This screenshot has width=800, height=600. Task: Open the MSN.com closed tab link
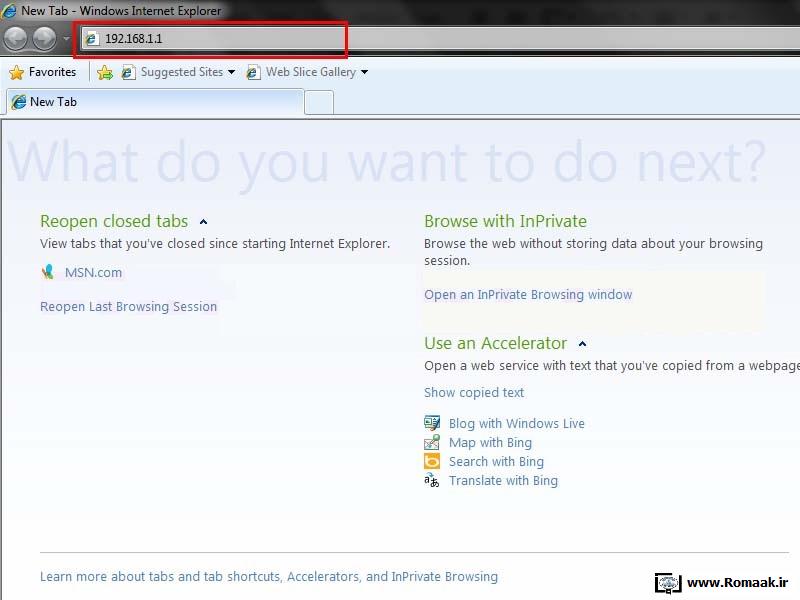(x=93, y=272)
